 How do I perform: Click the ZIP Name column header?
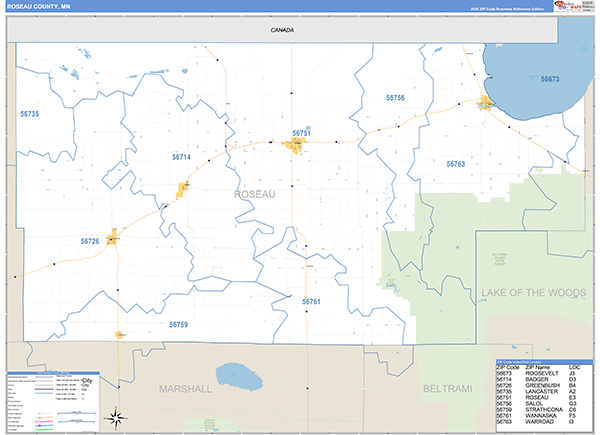pos(537,367)
